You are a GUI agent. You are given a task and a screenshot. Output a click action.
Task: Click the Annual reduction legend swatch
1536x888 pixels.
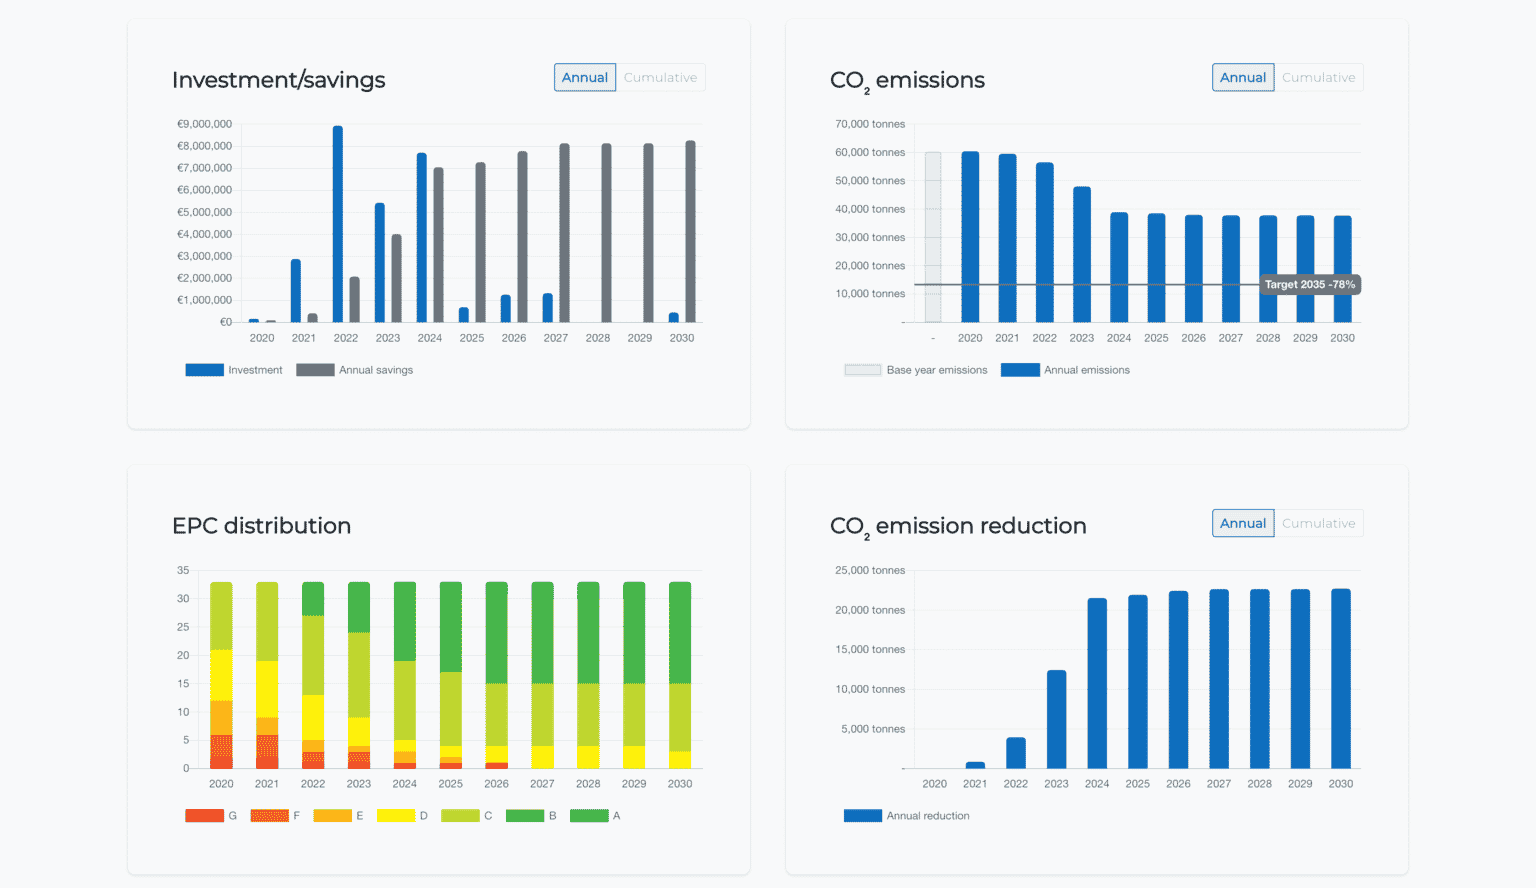click(863, 816)
